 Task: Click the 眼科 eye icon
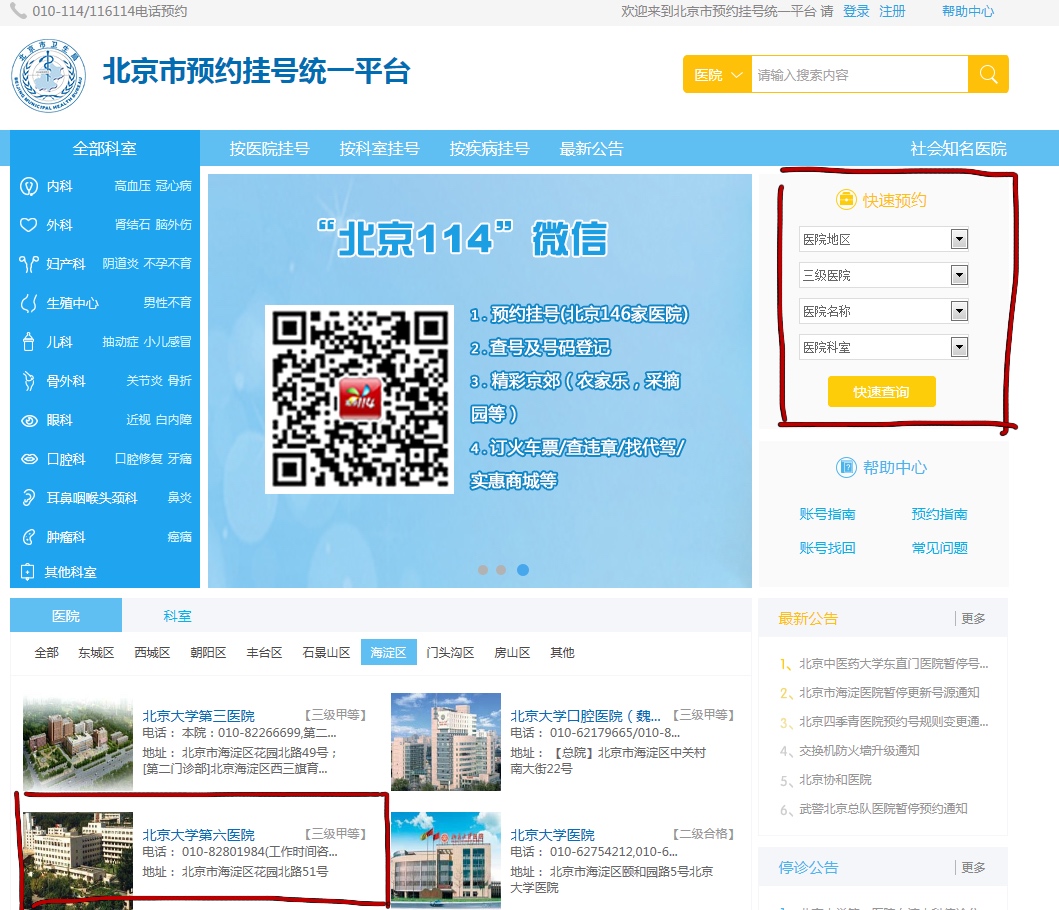(29, 420)
